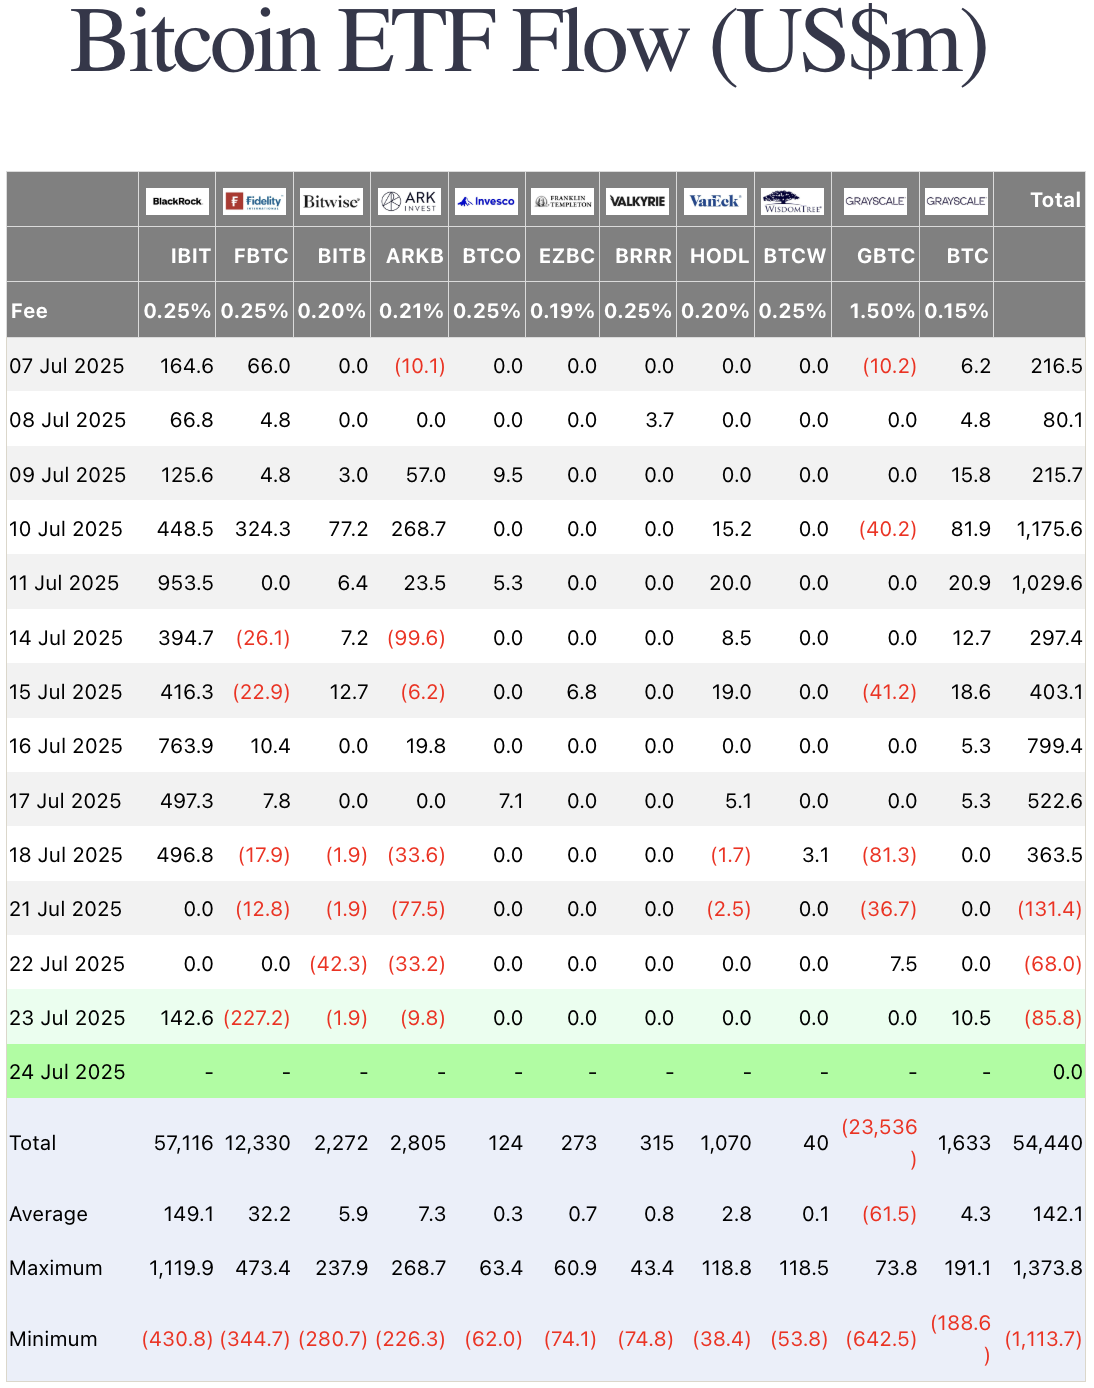Image resolution: width=1094 pixels, height=1388 pixels.
Task: Click the 21 Jul 2025 date row
Action: 65,909
